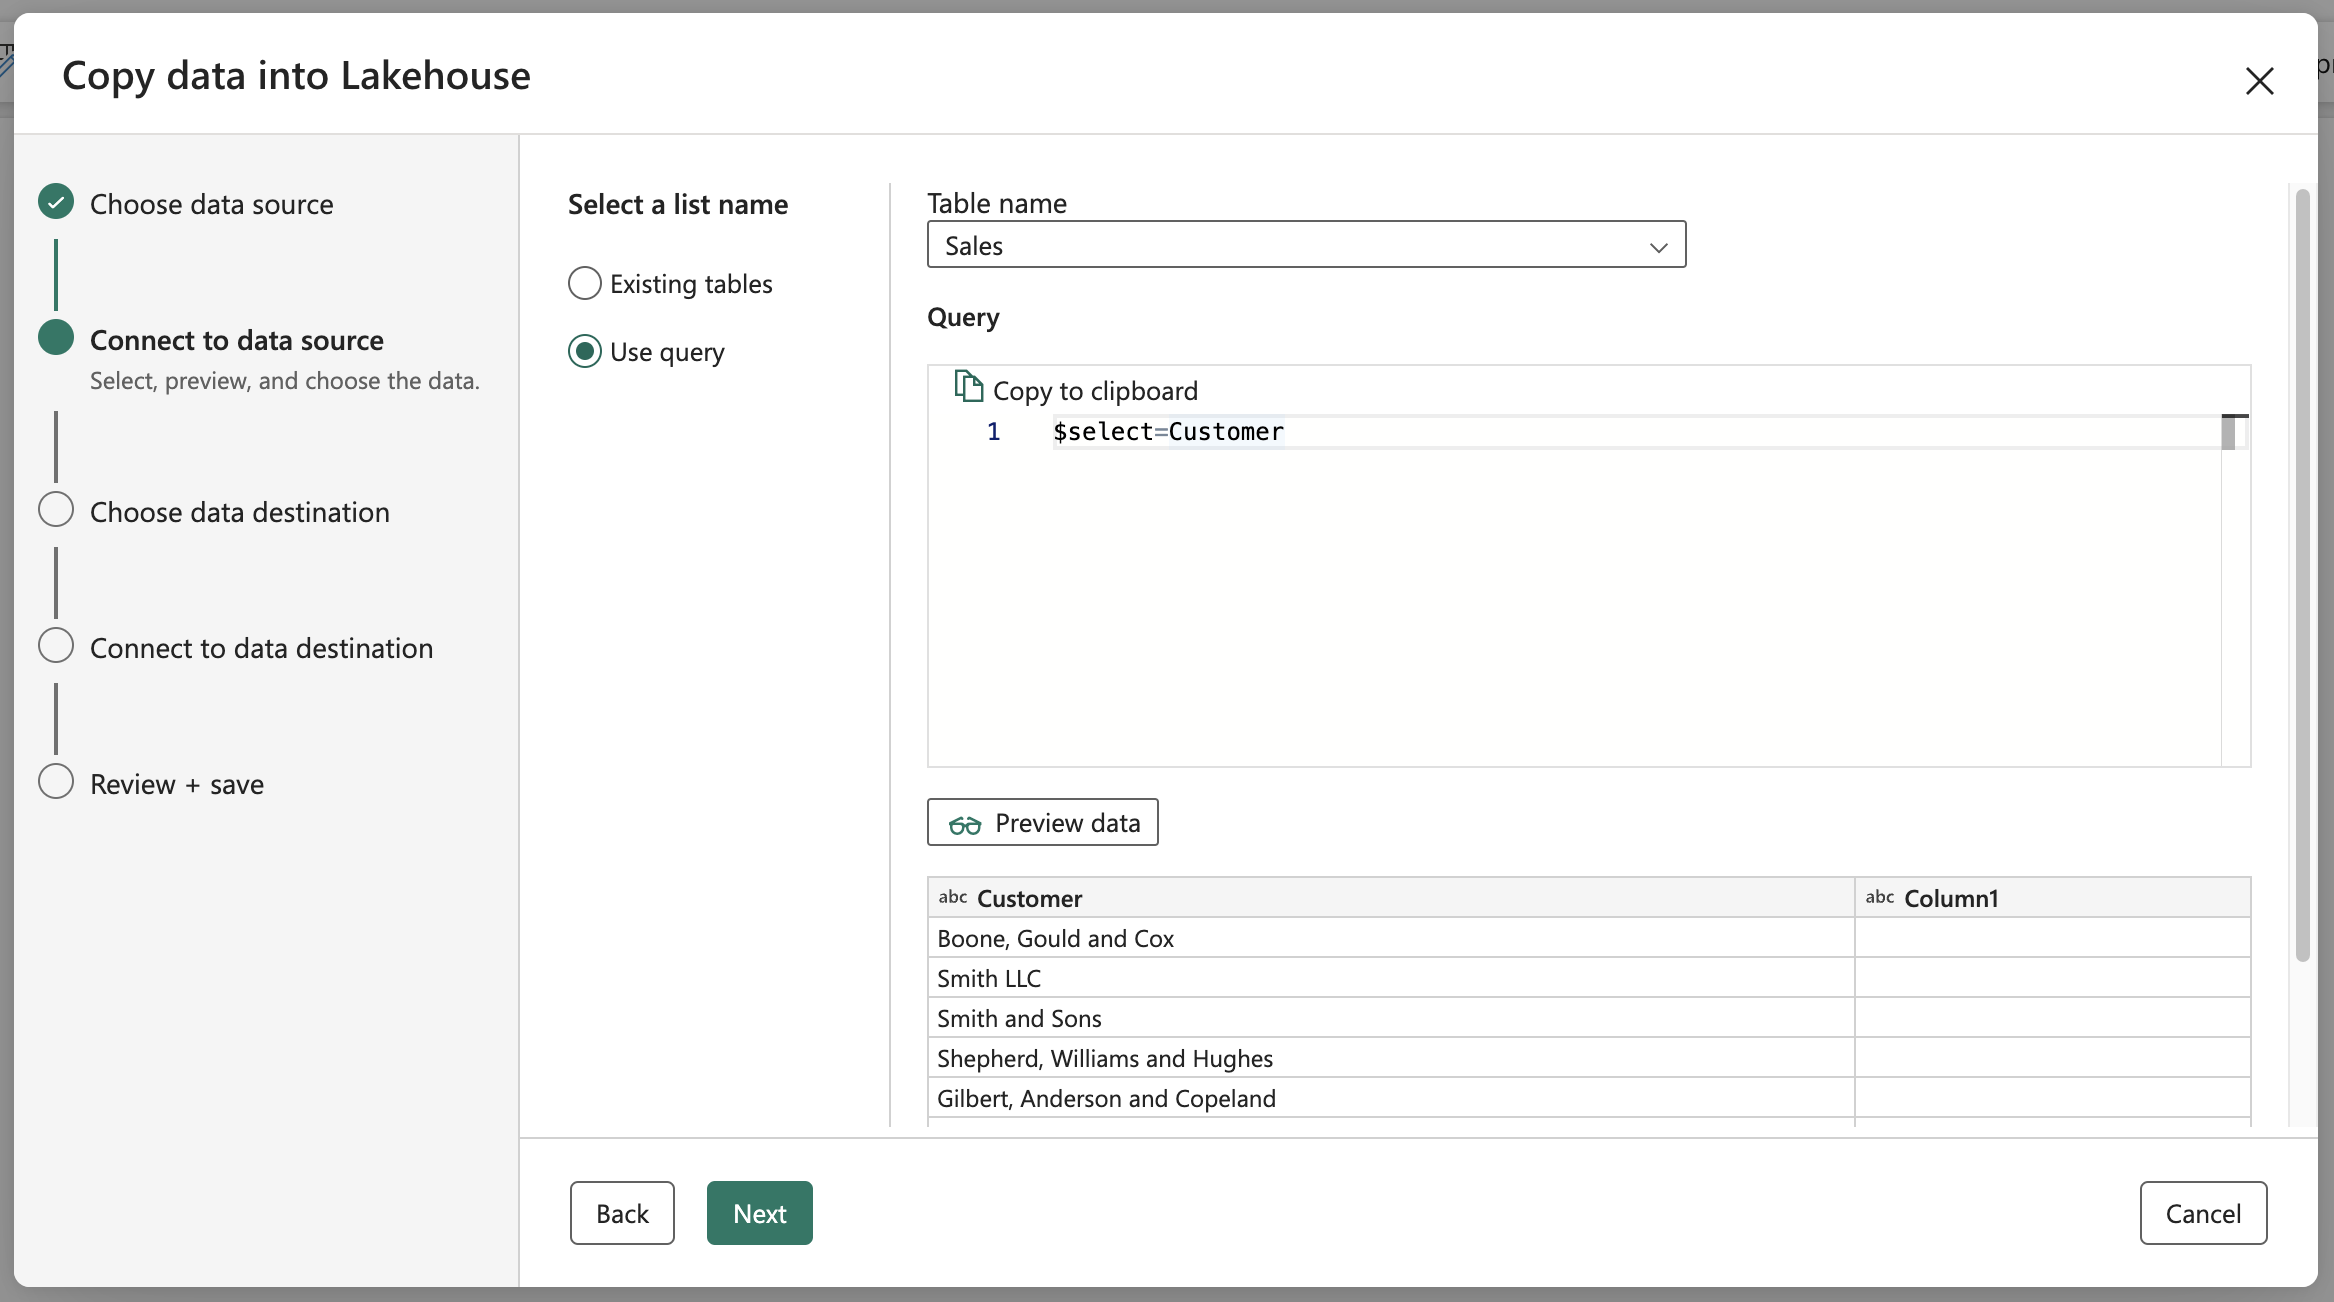Click the Next button
Image resolution: width=2334 pixels, height=1302 pixels.
pyautogui.click(x=758, y=1212)
